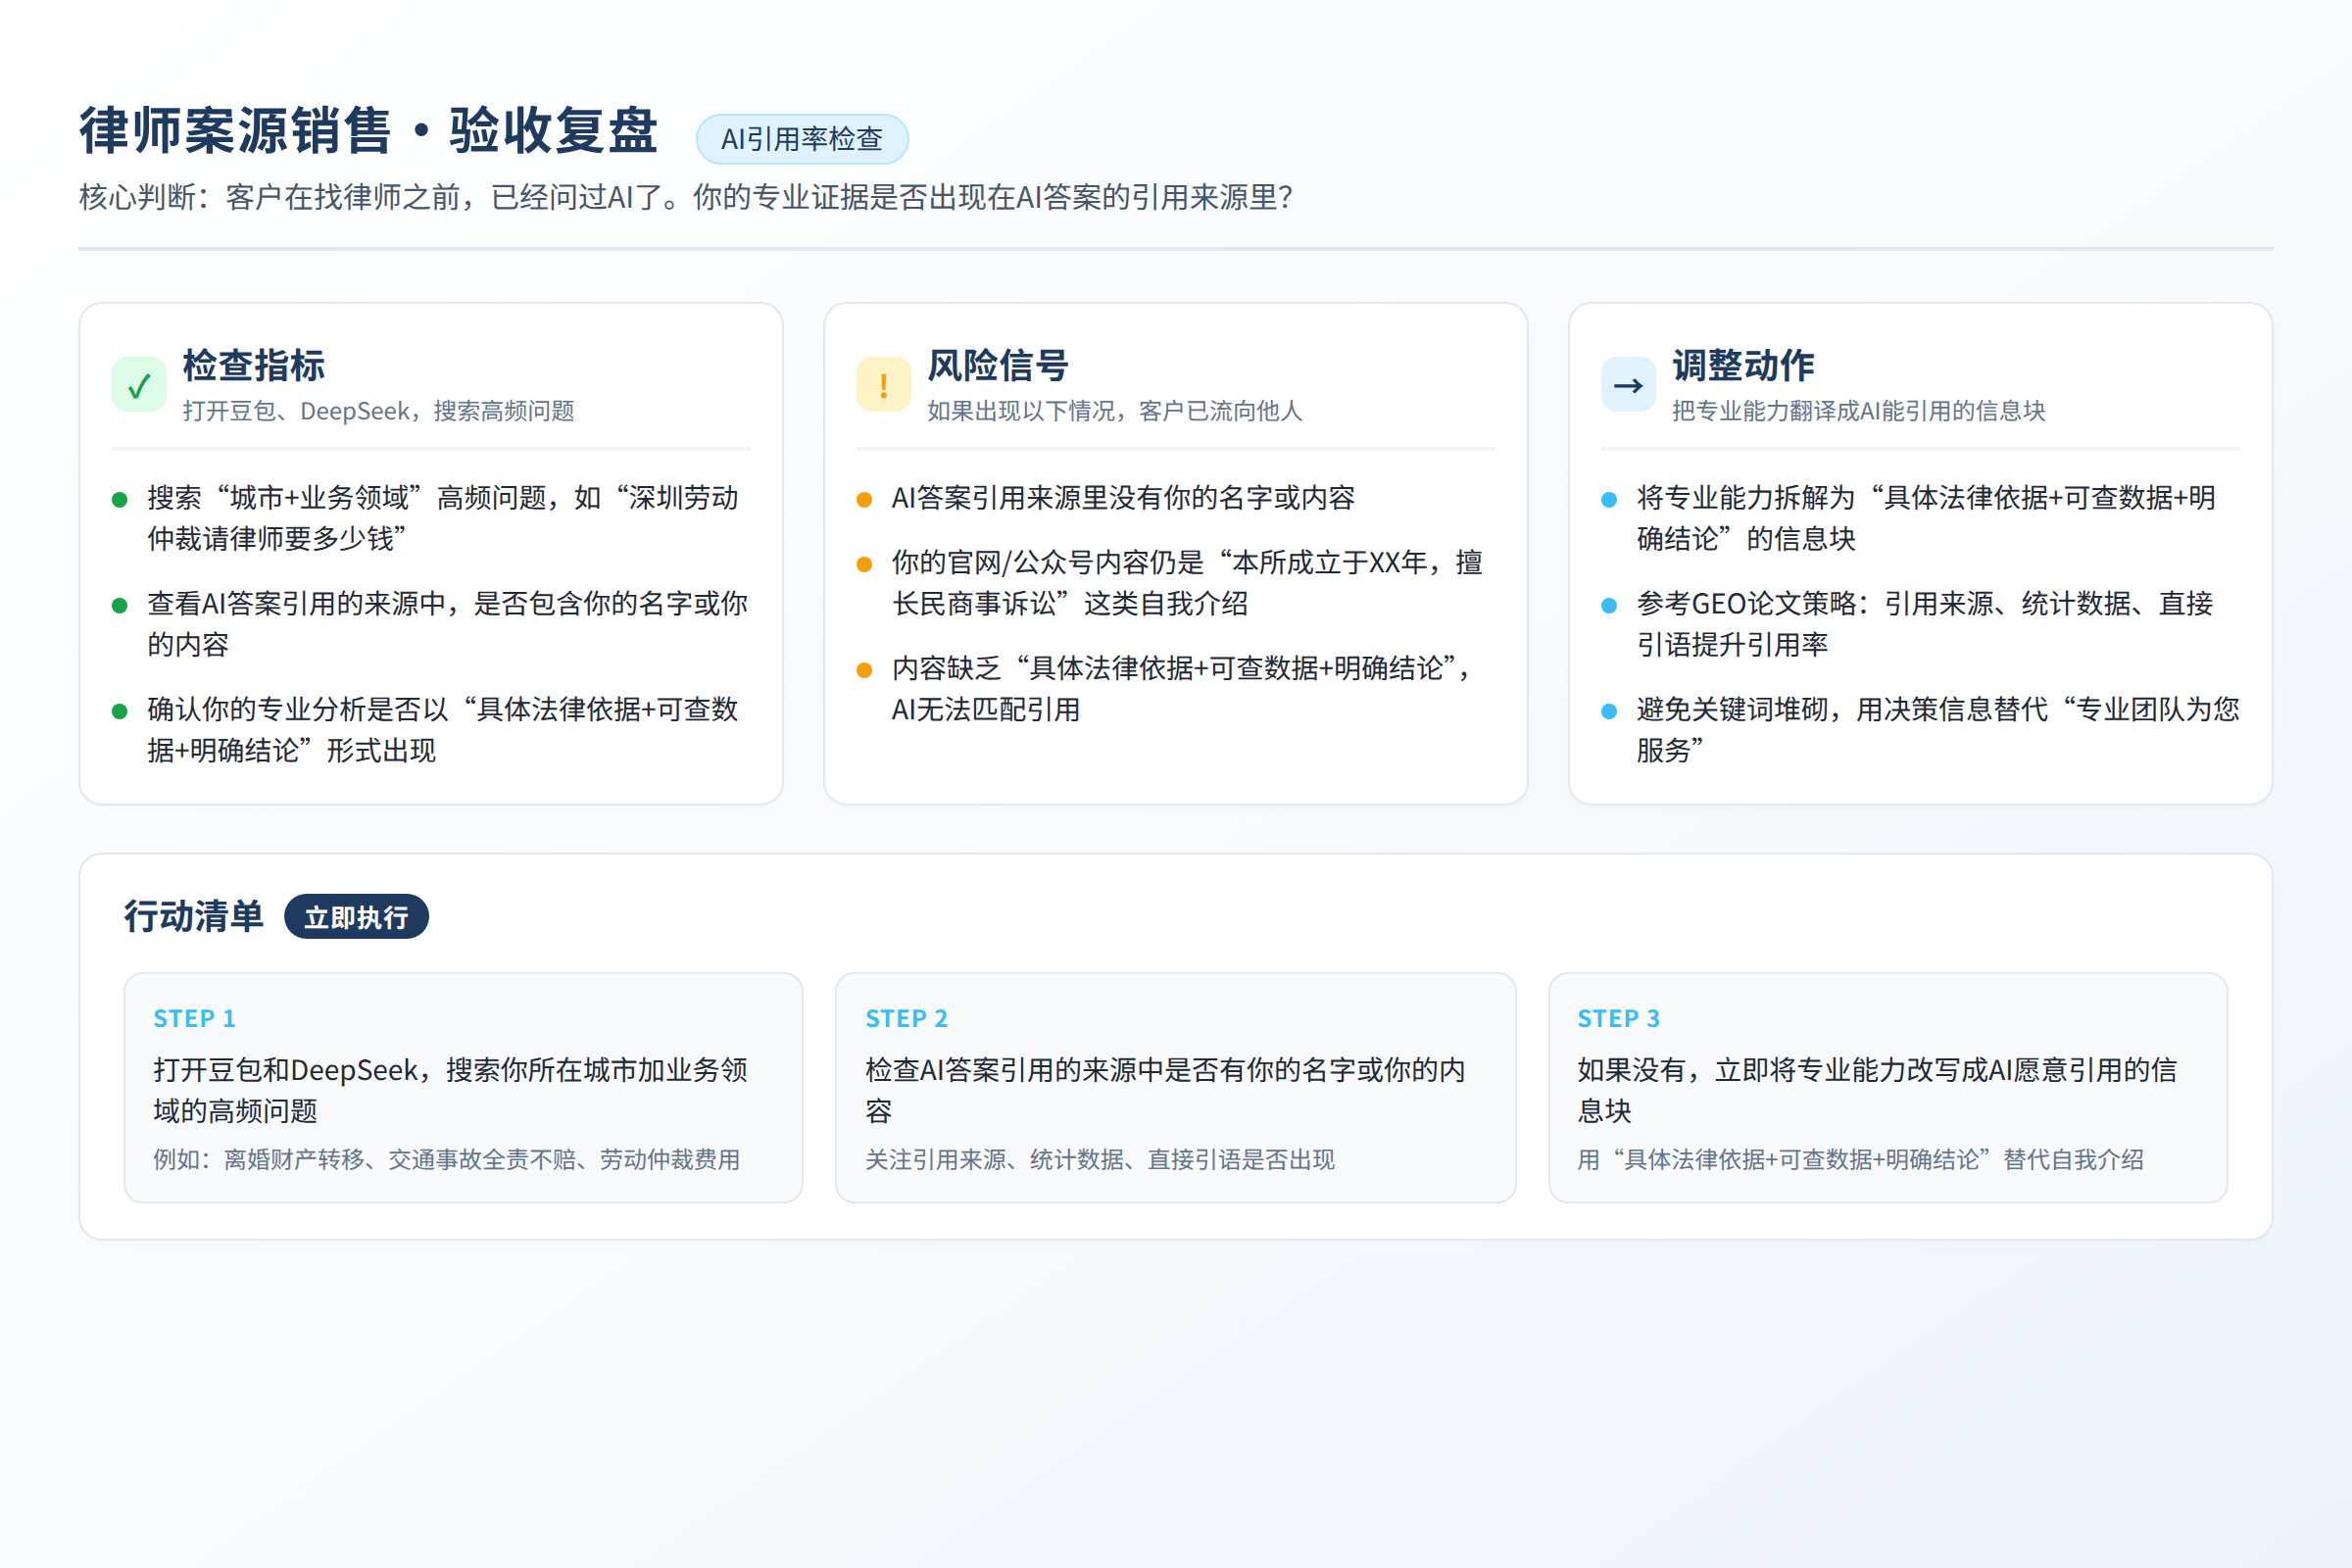Click the bullet AI答案引用来源里没有你的名字或内容
Image resolution: width=2352 pixels, height=1568 pixels.
pyautogui.click(x=1123, y=498)
